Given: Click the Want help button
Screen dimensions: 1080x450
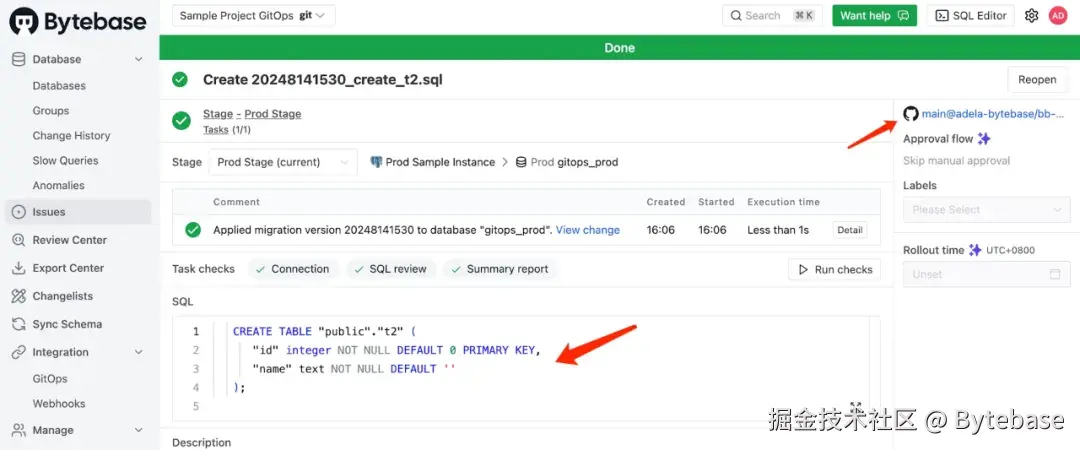Looking at the screenshot, I should click(x=875, y=16).
